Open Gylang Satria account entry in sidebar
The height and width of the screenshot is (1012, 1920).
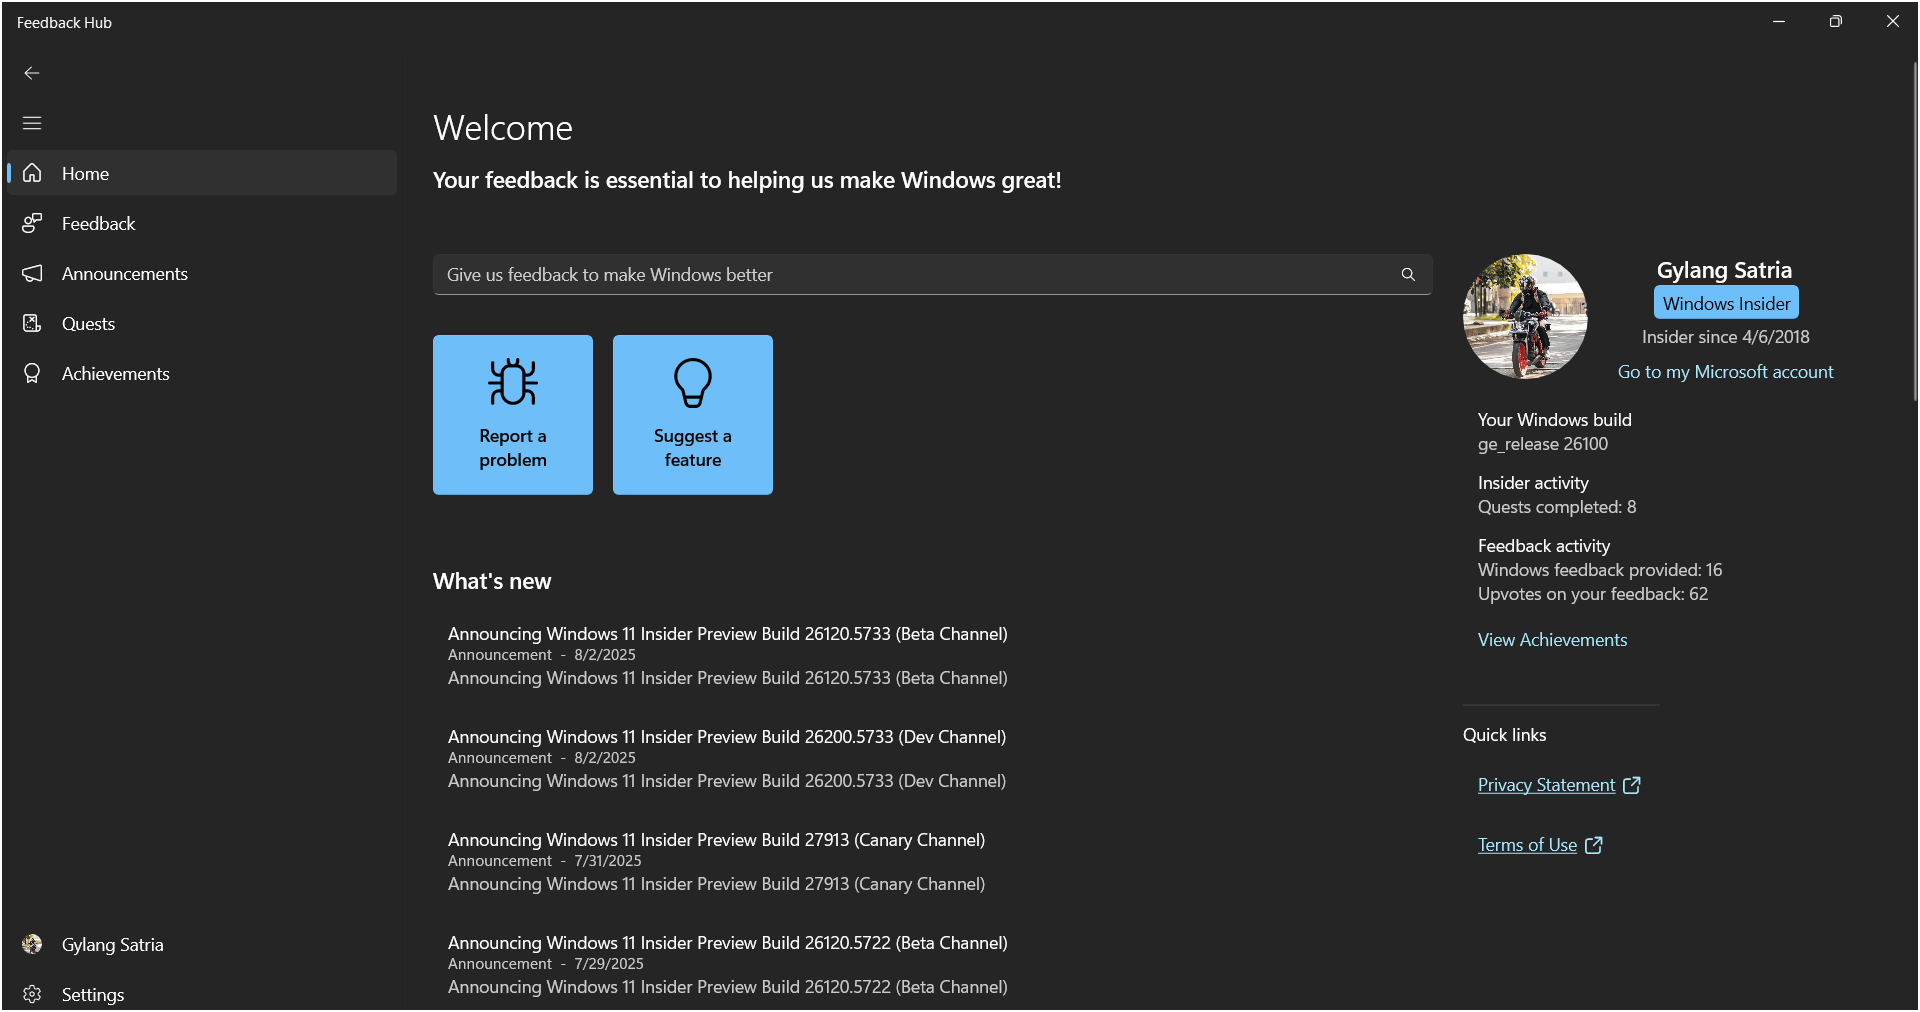[201, 944]
